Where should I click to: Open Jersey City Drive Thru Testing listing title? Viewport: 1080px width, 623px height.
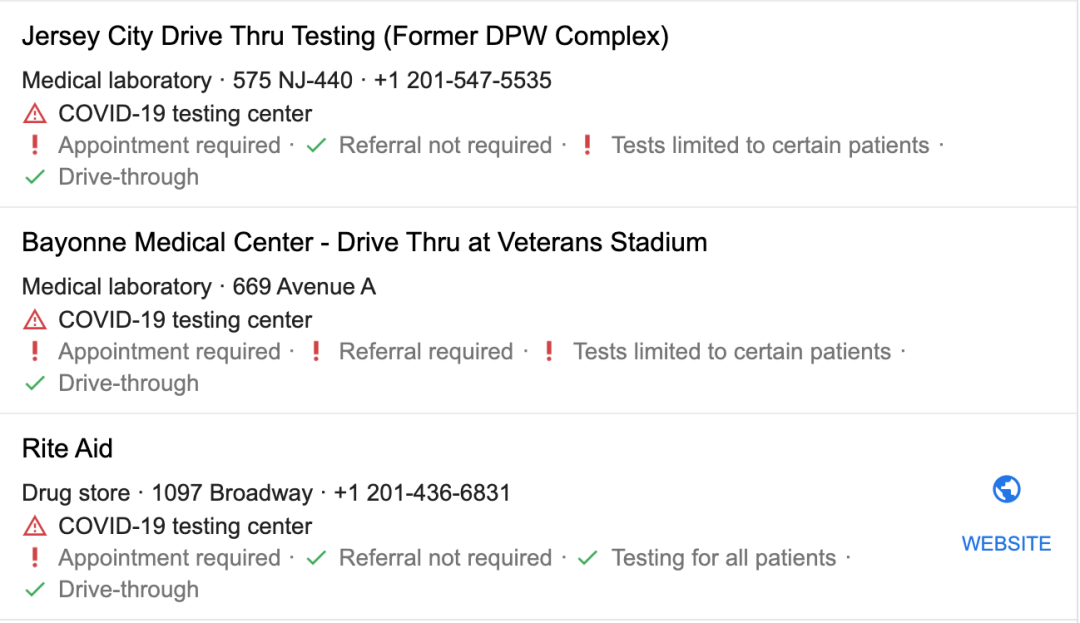(x=345, y=37)
